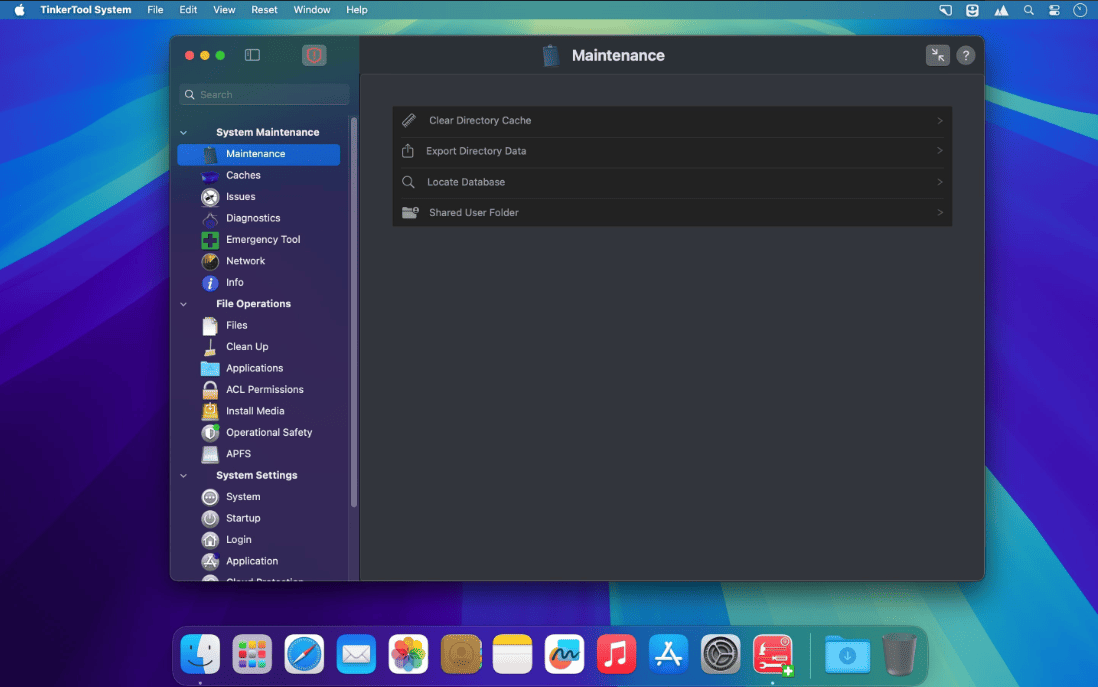Open the Reset menu
Viewport: 1098px width, 687px height.
pos(264,10)
